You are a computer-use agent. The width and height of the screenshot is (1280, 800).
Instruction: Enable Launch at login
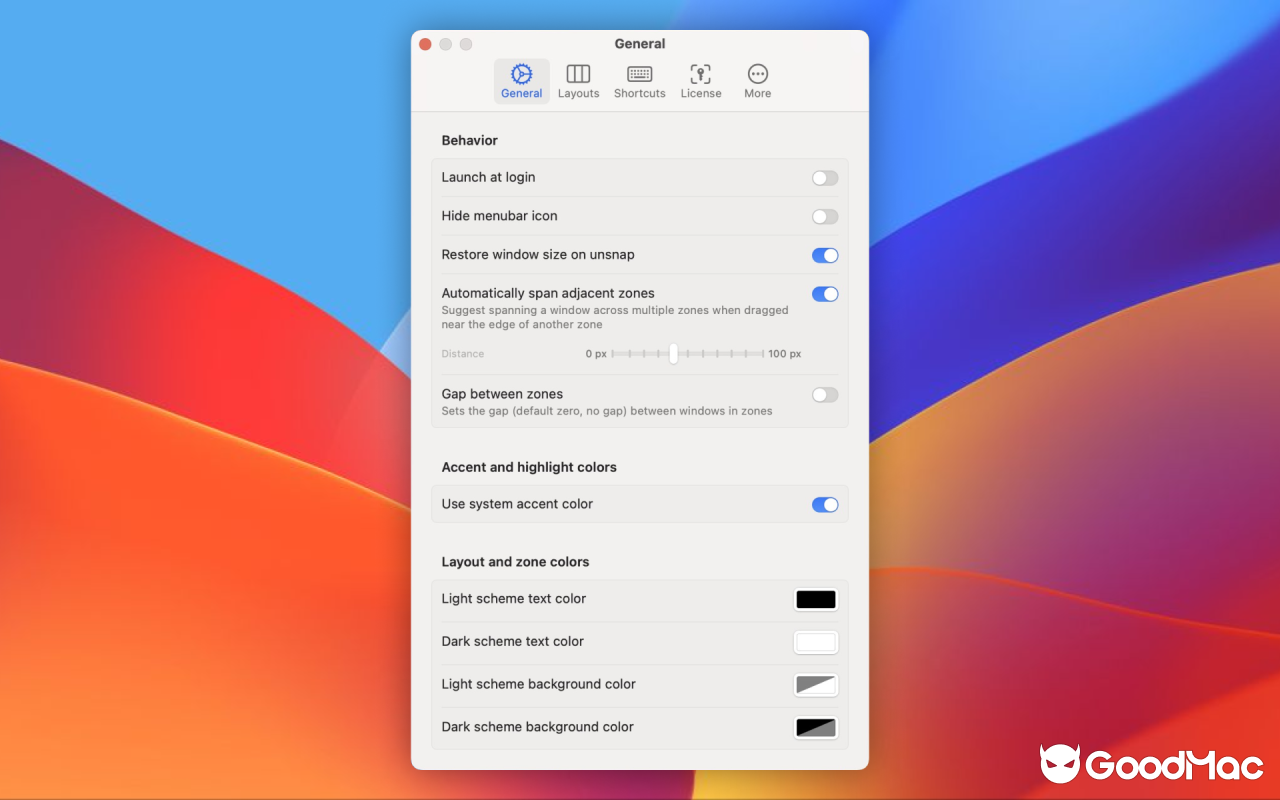point(824,177)
